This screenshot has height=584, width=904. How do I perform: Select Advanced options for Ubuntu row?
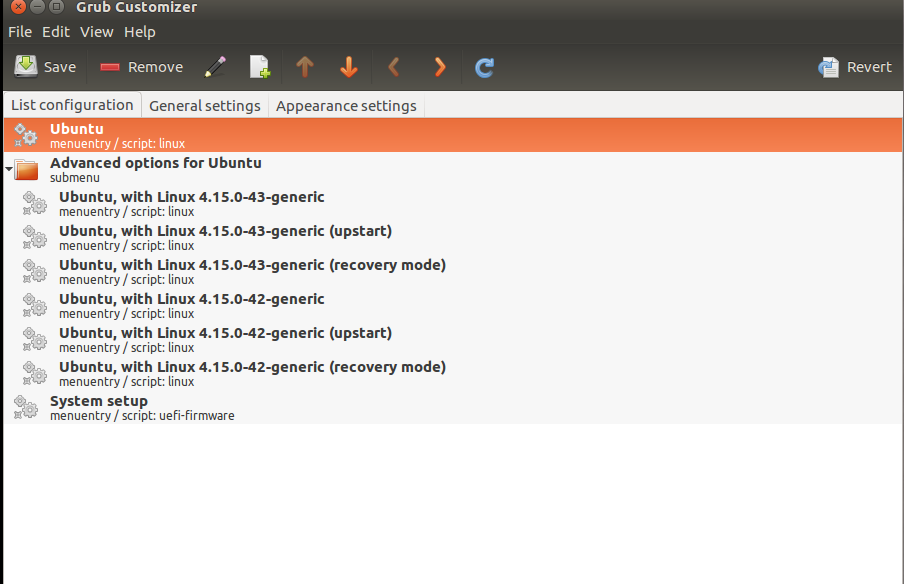453,169
